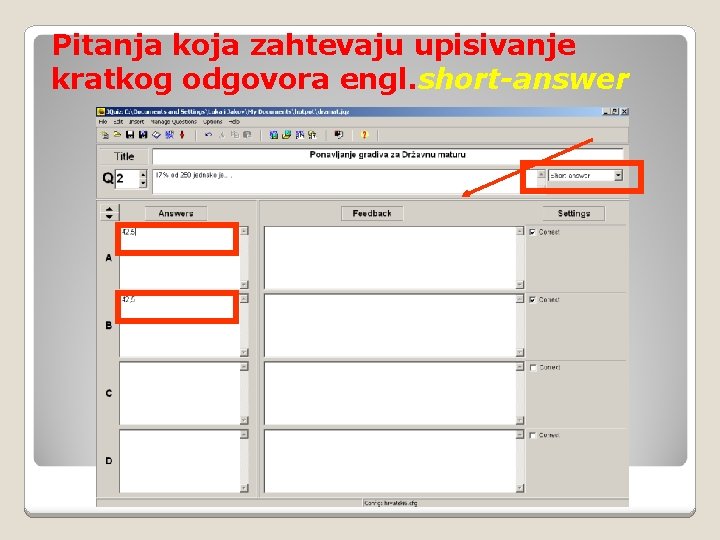The width and height of the screenshot is (720, 540).
Task: Click answer B scrollbar down arrow
Action: coord(244,352)
